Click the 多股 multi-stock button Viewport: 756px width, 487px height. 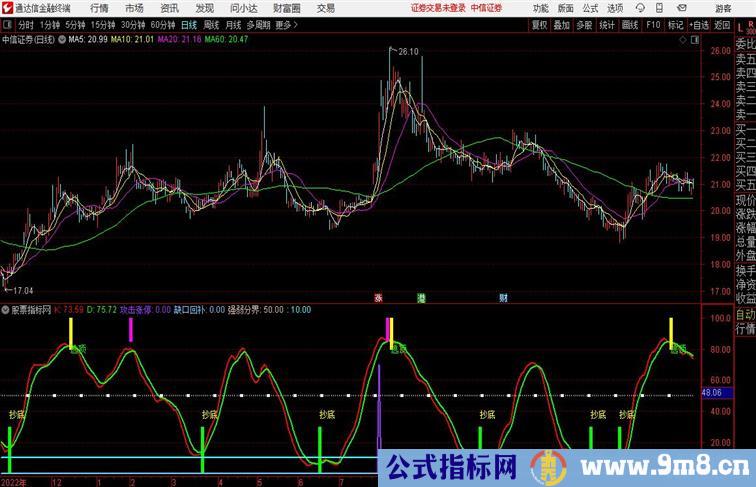coord(584,25)
